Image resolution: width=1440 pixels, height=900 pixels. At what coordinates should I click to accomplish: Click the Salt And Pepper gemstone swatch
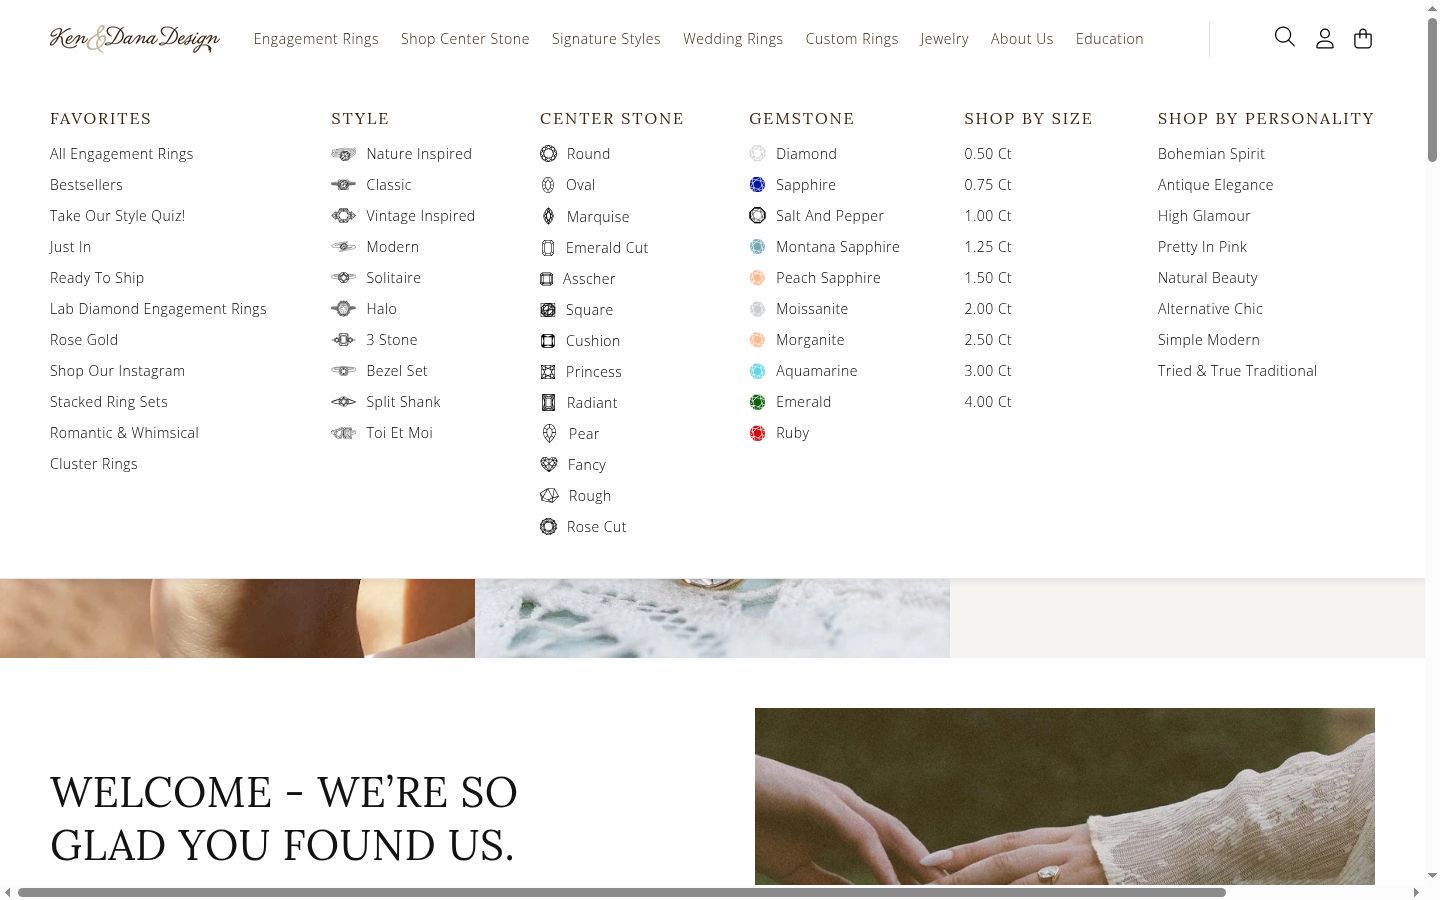pos(757,216)
